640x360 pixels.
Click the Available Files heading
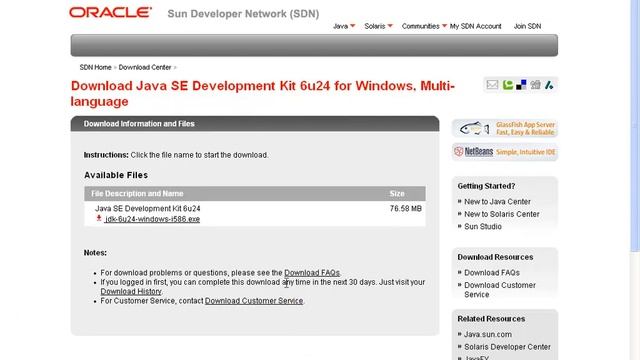[116, 175]
